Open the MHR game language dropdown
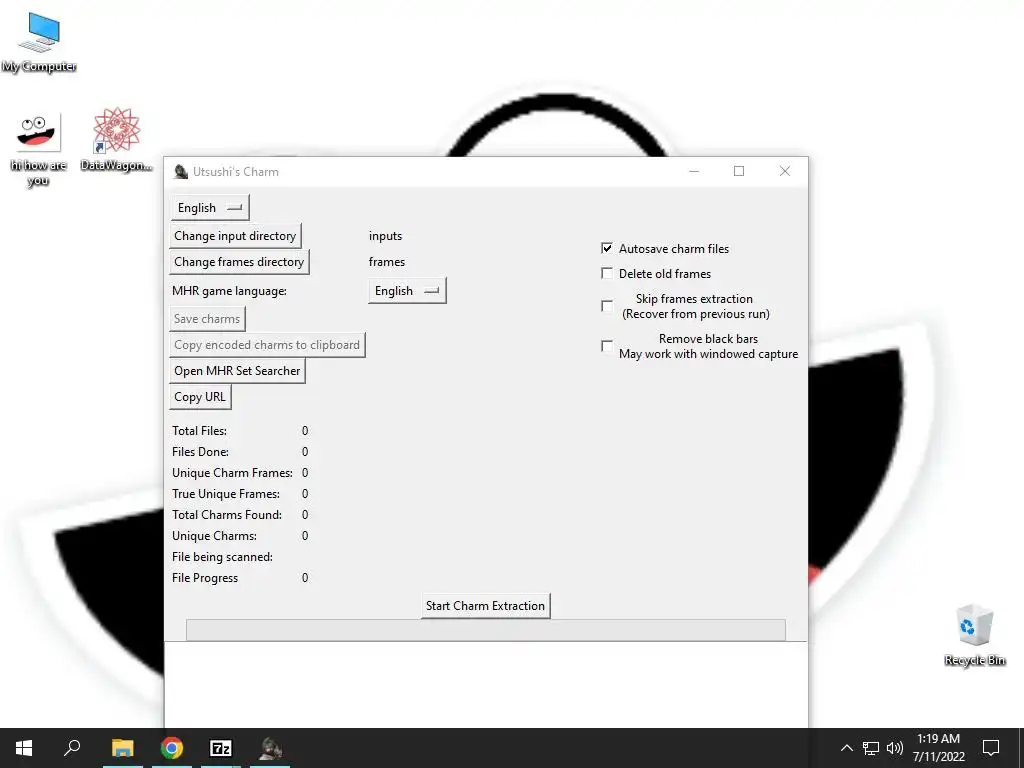The height and width of the screenshot is (768, 1024). 407,291
